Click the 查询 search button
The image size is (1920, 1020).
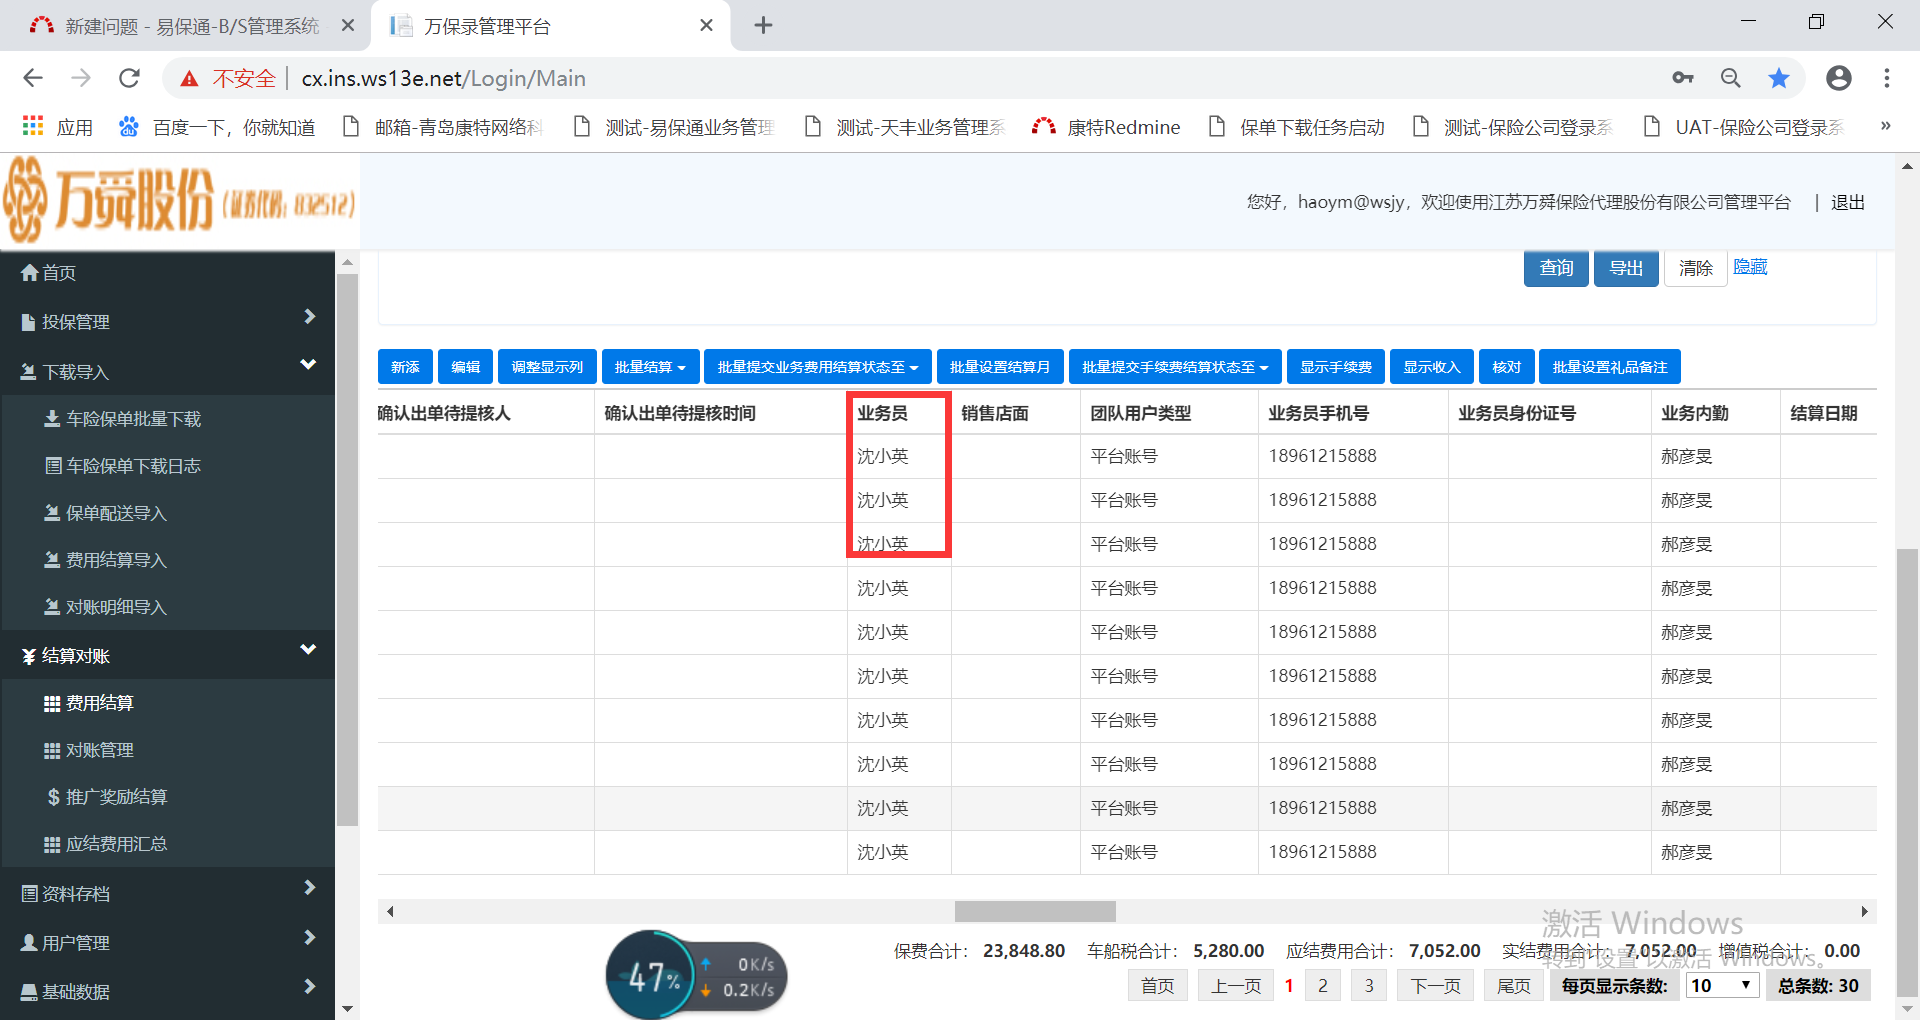pyautogui.click(x=1555, y=268)
